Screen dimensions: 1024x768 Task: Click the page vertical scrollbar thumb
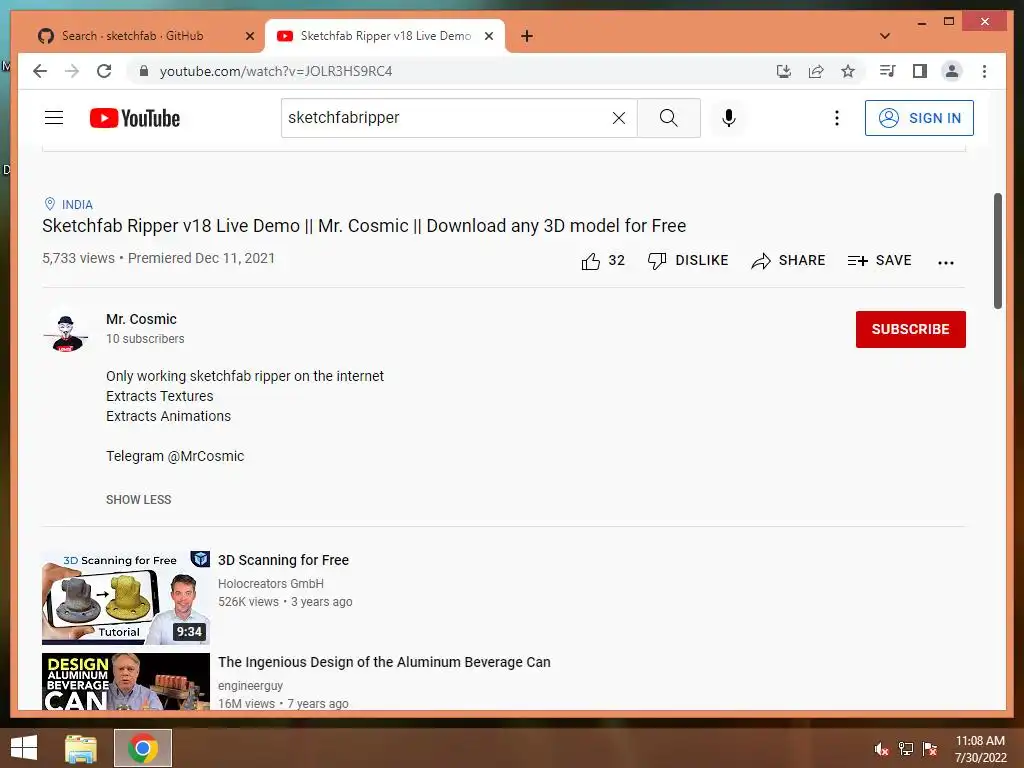[997, 250]
